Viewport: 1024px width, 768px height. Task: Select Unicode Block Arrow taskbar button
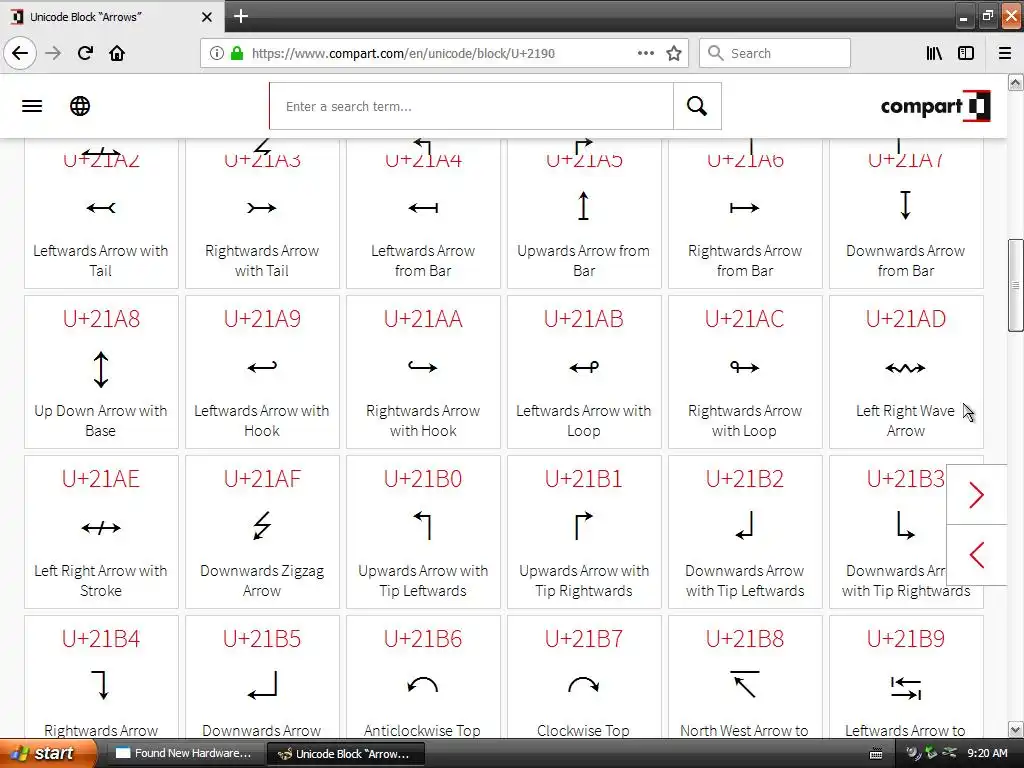click(x=346, y=754)
